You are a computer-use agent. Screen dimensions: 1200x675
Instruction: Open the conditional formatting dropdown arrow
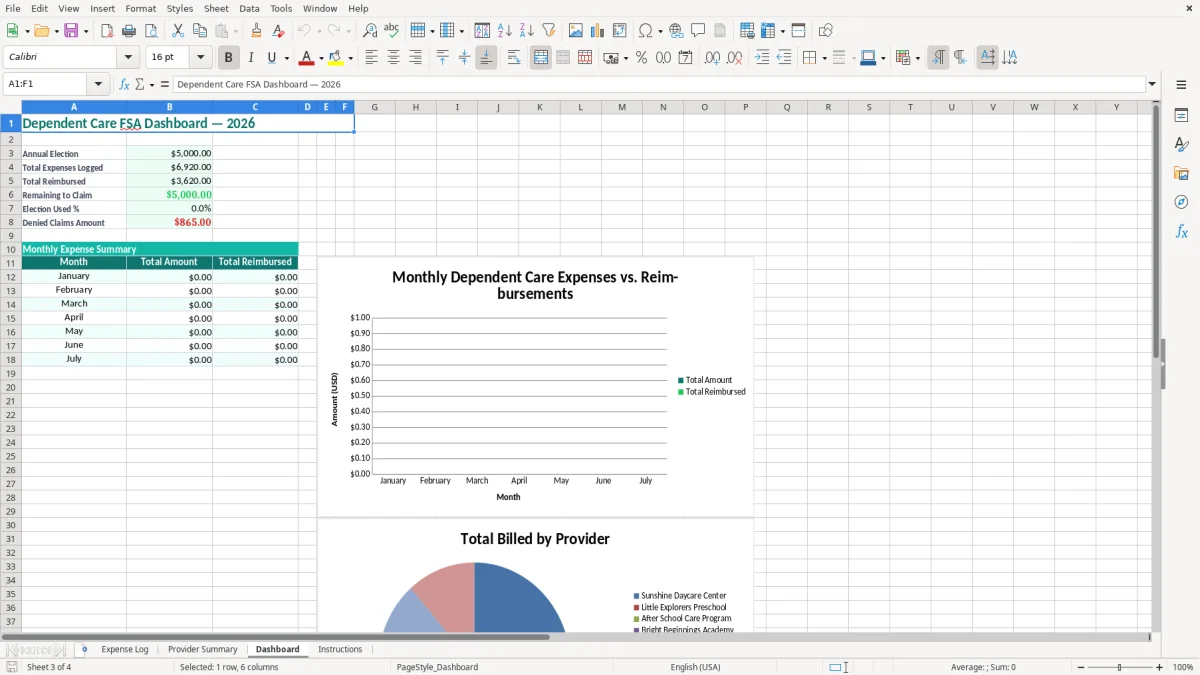tap(917, 58)
